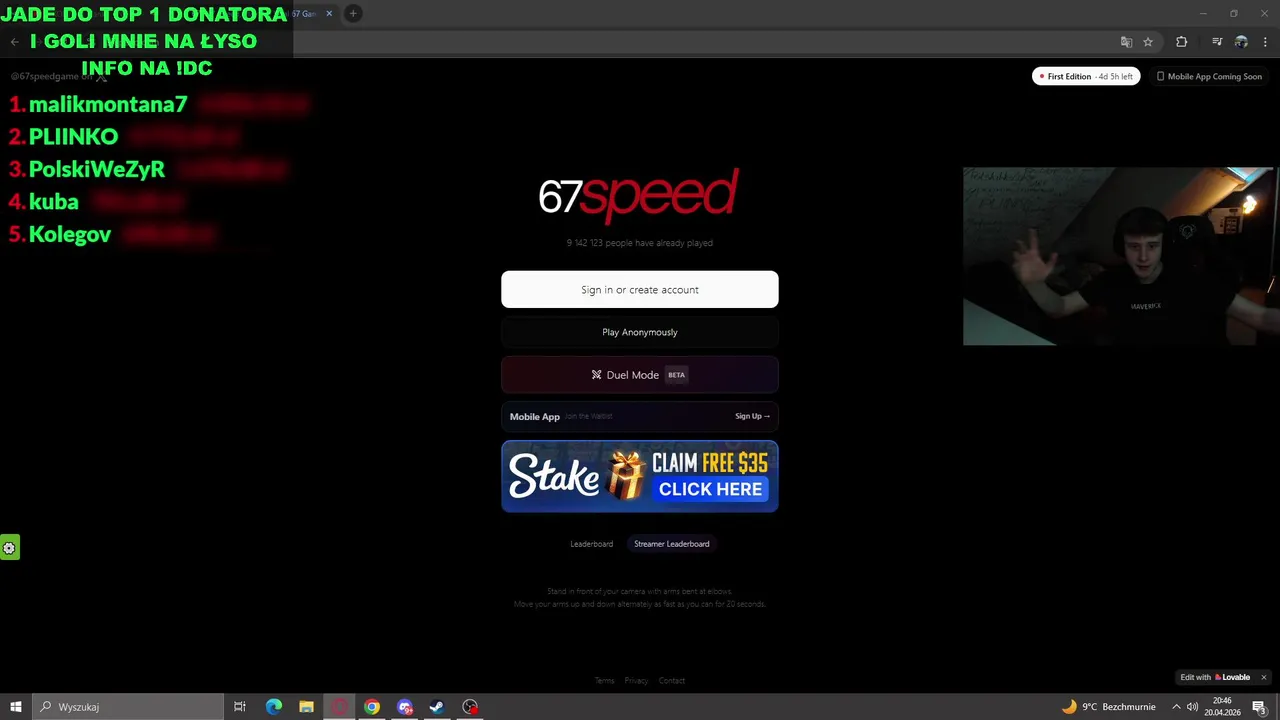Click the translate page icon
This screenshot has width=1280, height=720.
[1126, 42]
